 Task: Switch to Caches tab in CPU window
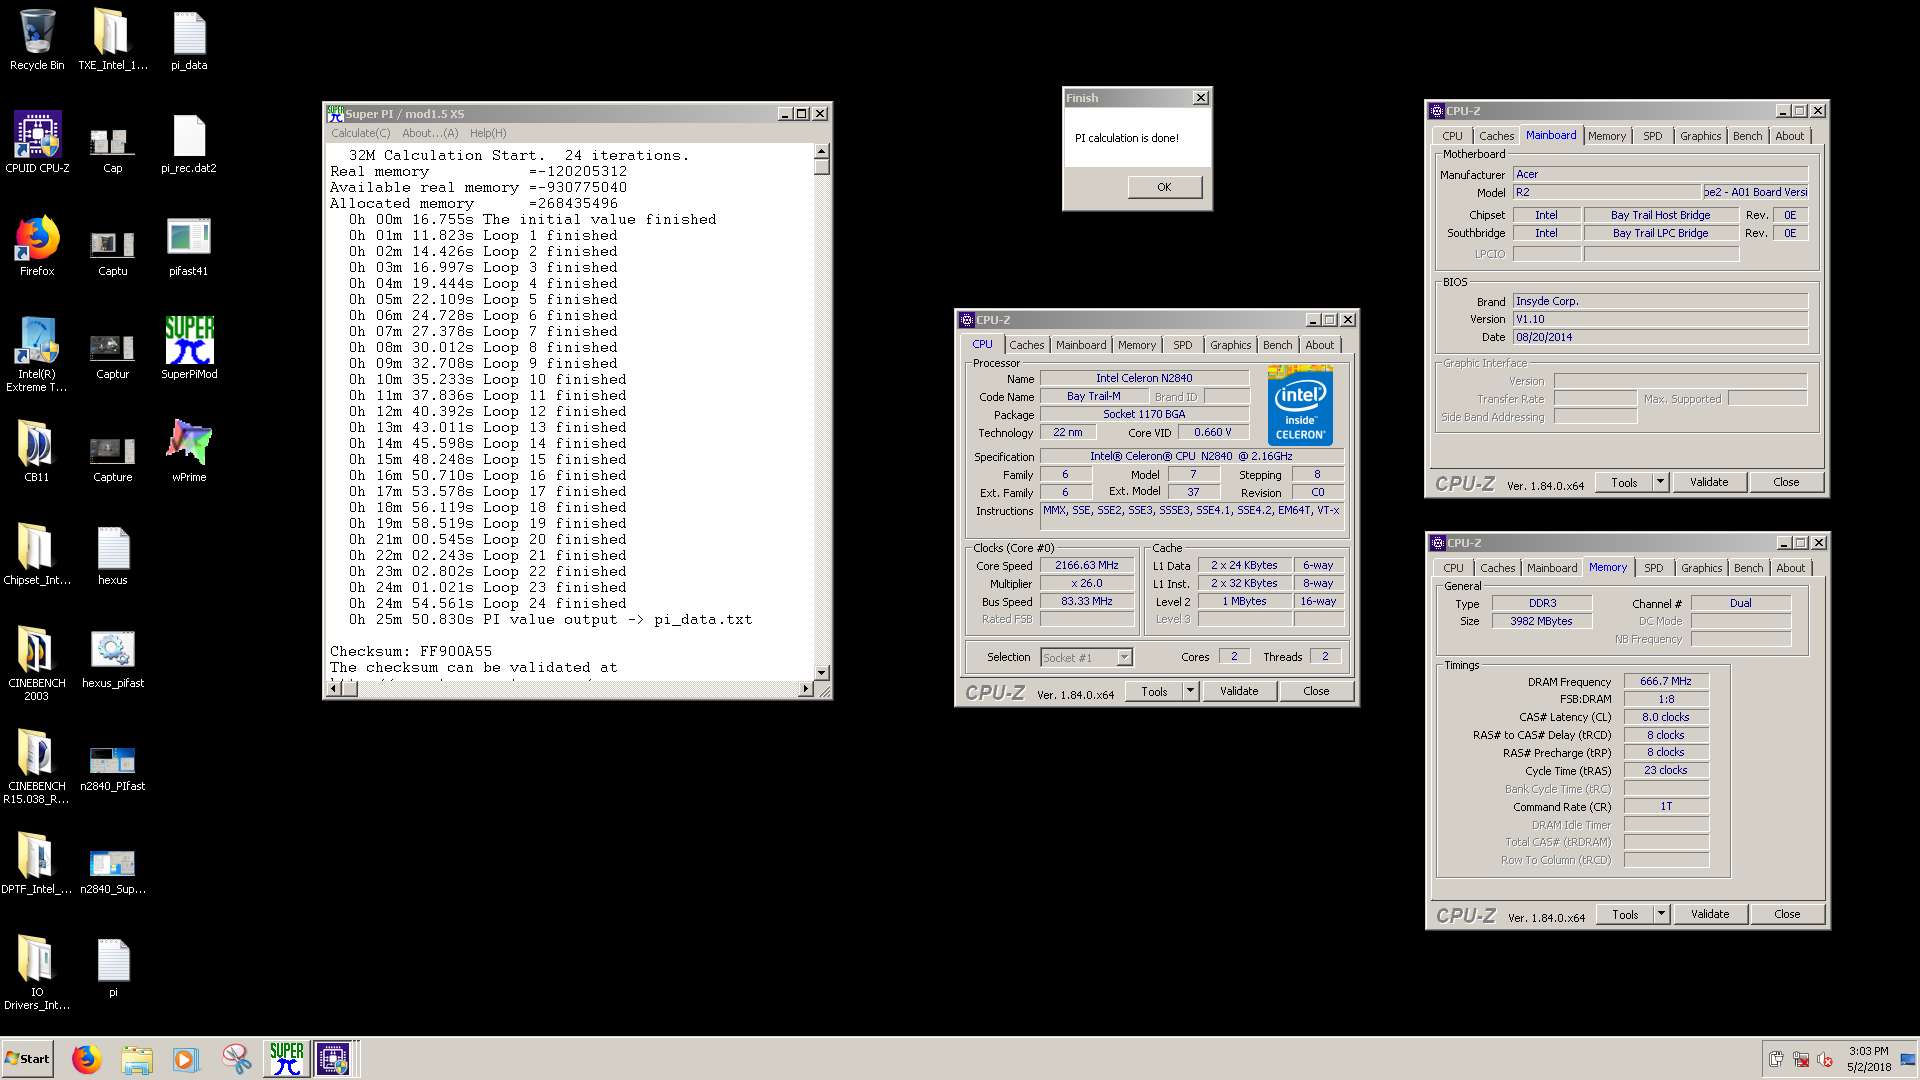pyautogui.click(x=1026, y=345)
